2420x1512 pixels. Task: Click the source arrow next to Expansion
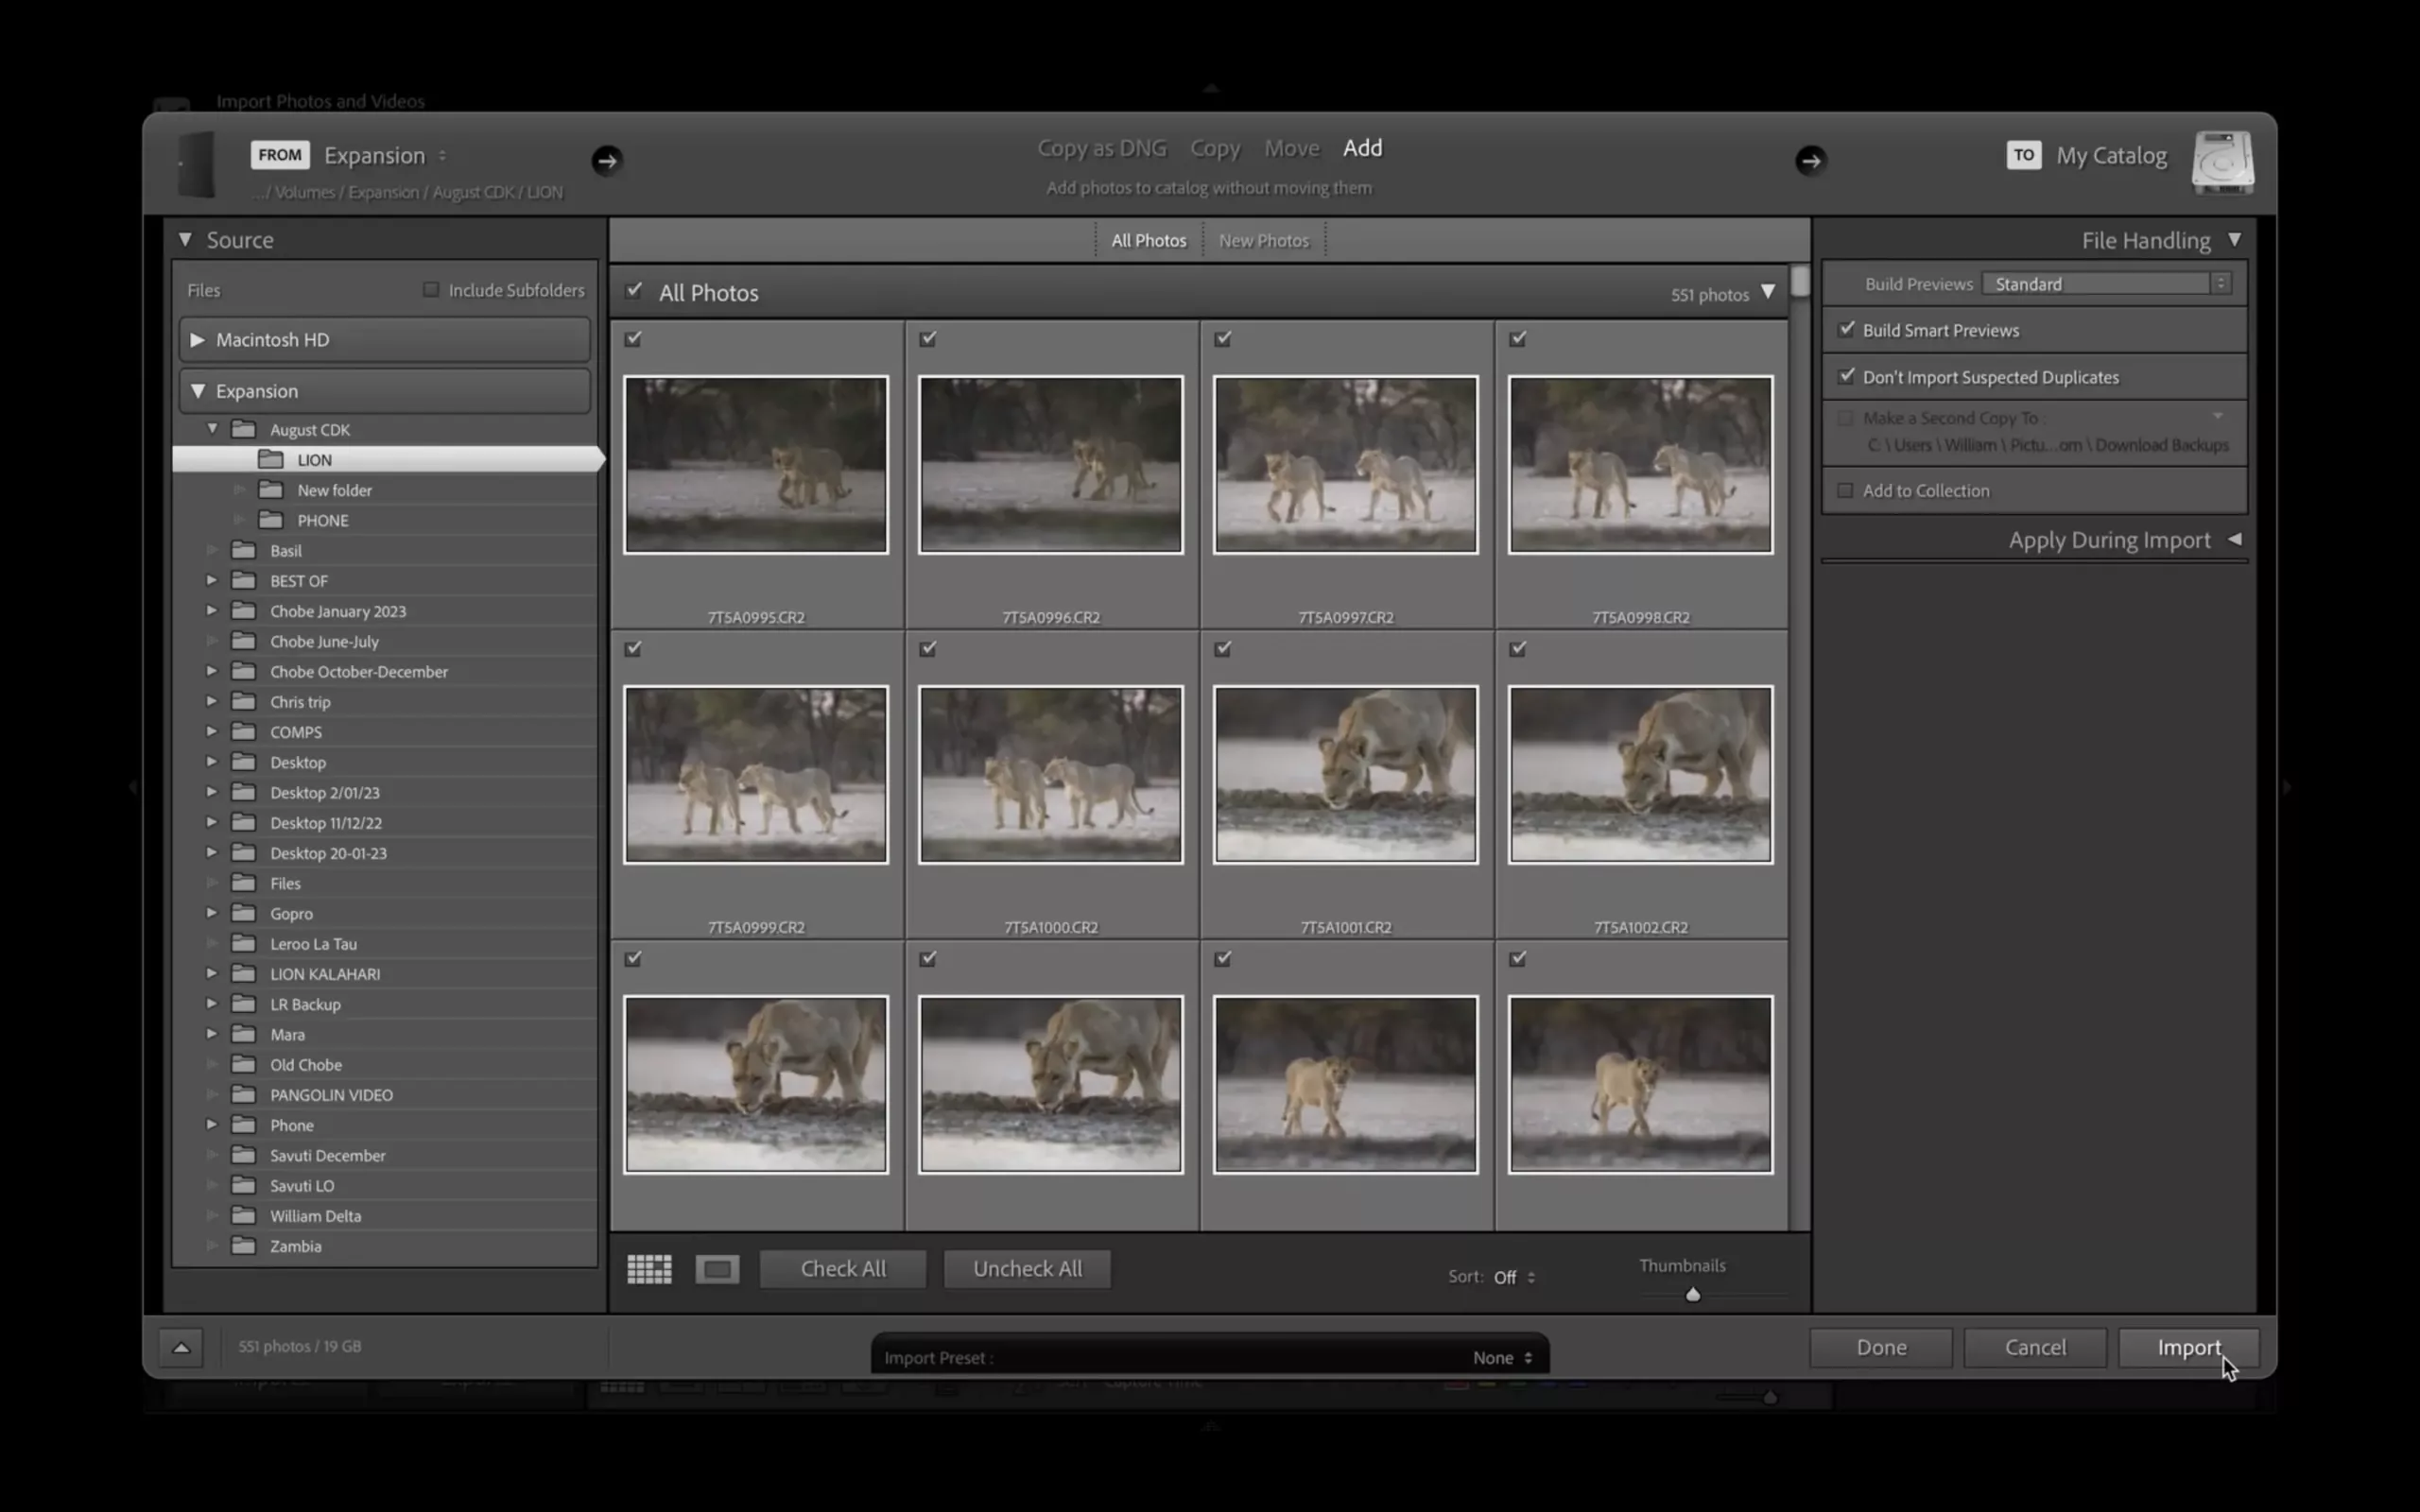(607, 160)
